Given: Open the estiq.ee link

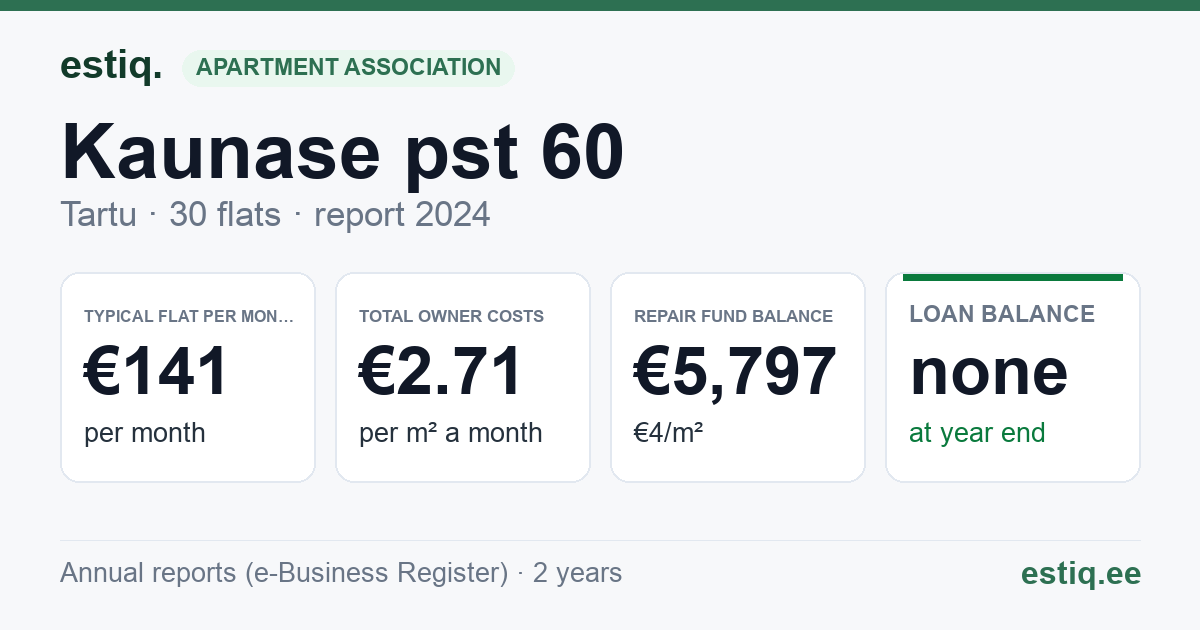Looking at the screenshot, I should (x=1080, y=573).
